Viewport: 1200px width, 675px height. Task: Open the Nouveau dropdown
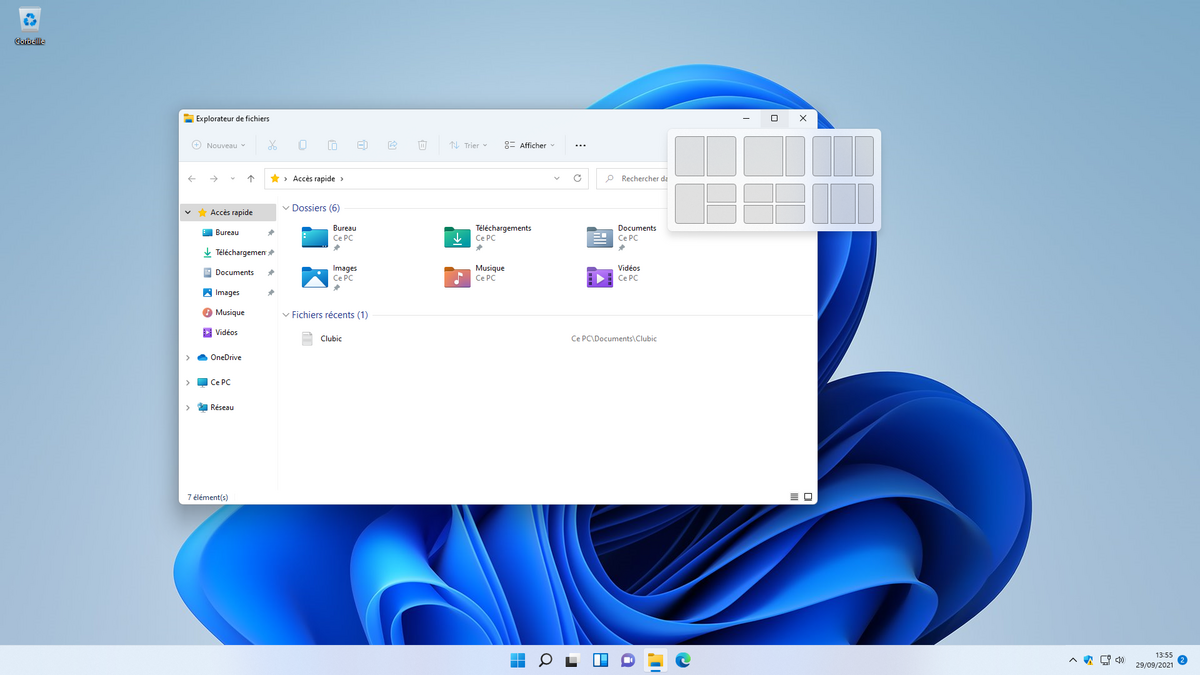click(220, 145)
